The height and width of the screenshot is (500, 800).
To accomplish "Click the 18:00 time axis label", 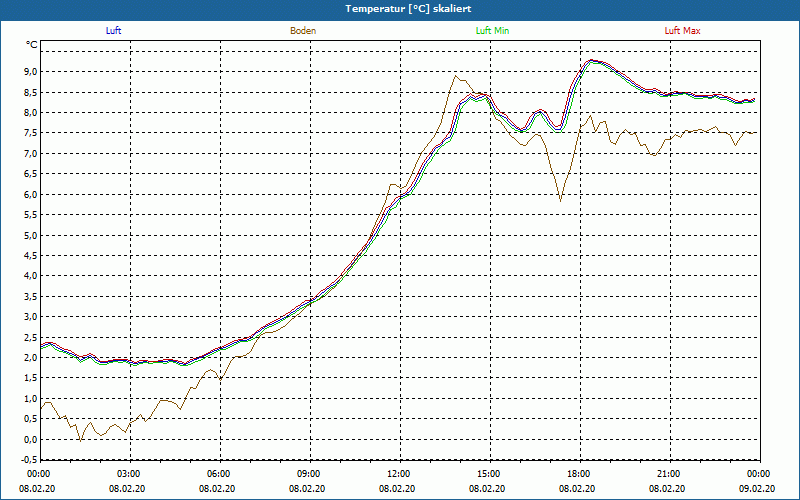I will click(x=579, y=474).
